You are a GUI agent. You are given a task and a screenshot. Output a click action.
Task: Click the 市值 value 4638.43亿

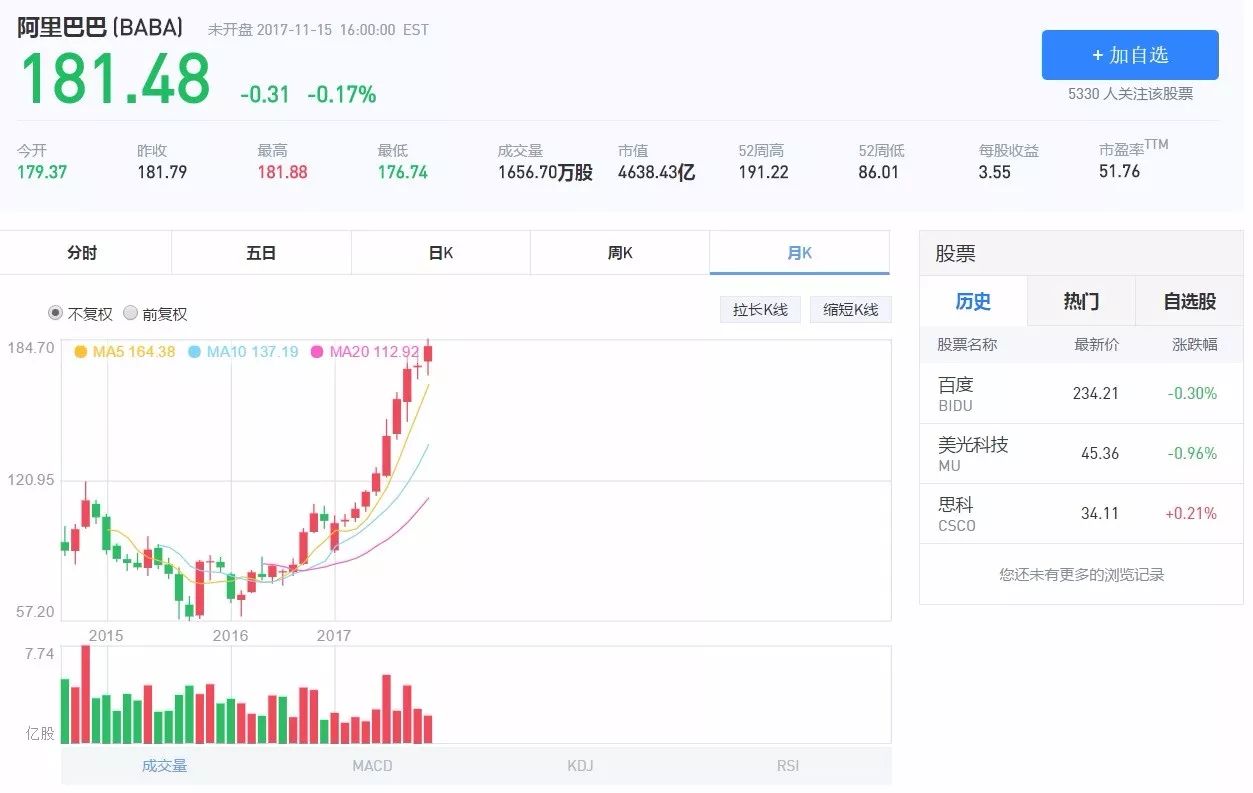[656, 172]
